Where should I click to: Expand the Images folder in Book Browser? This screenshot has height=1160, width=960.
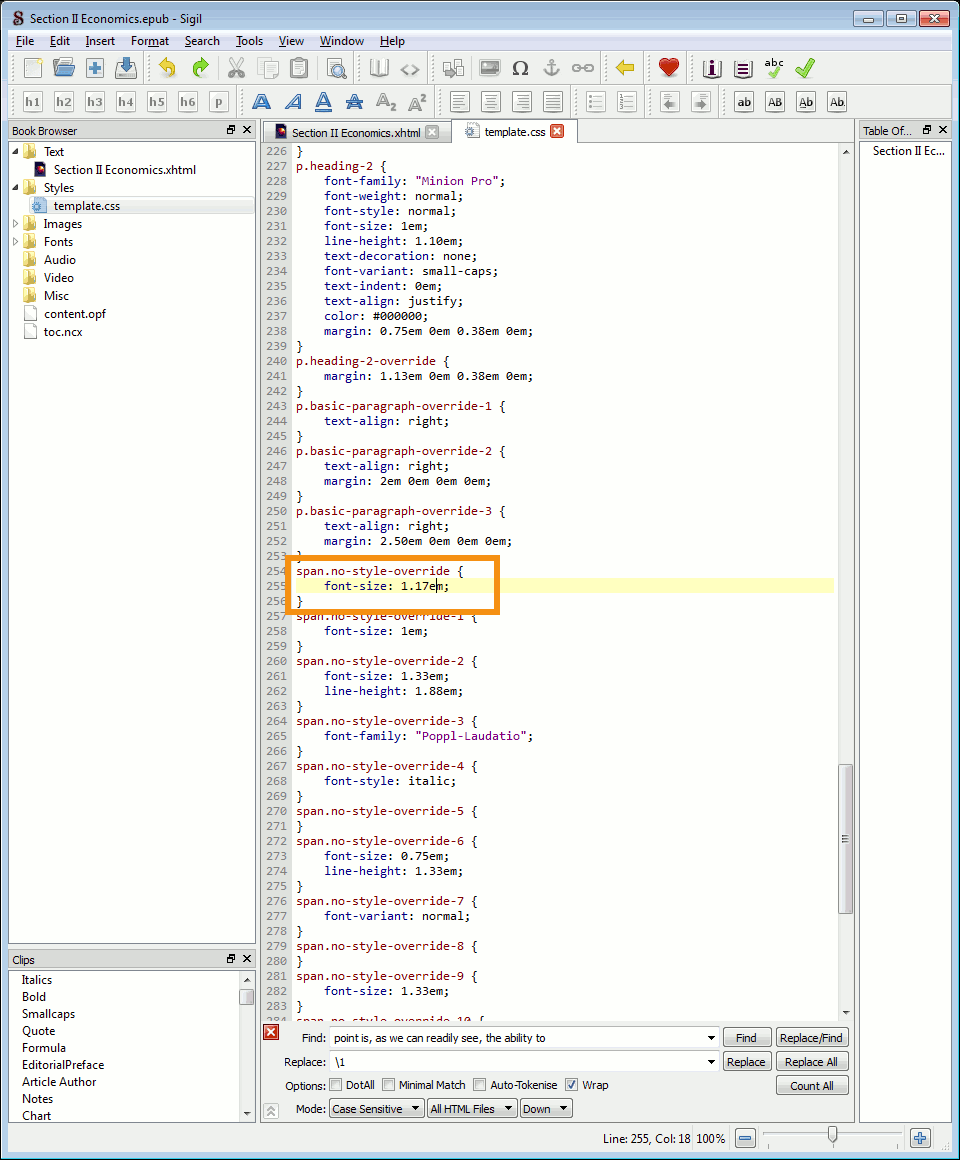(16, 224)
